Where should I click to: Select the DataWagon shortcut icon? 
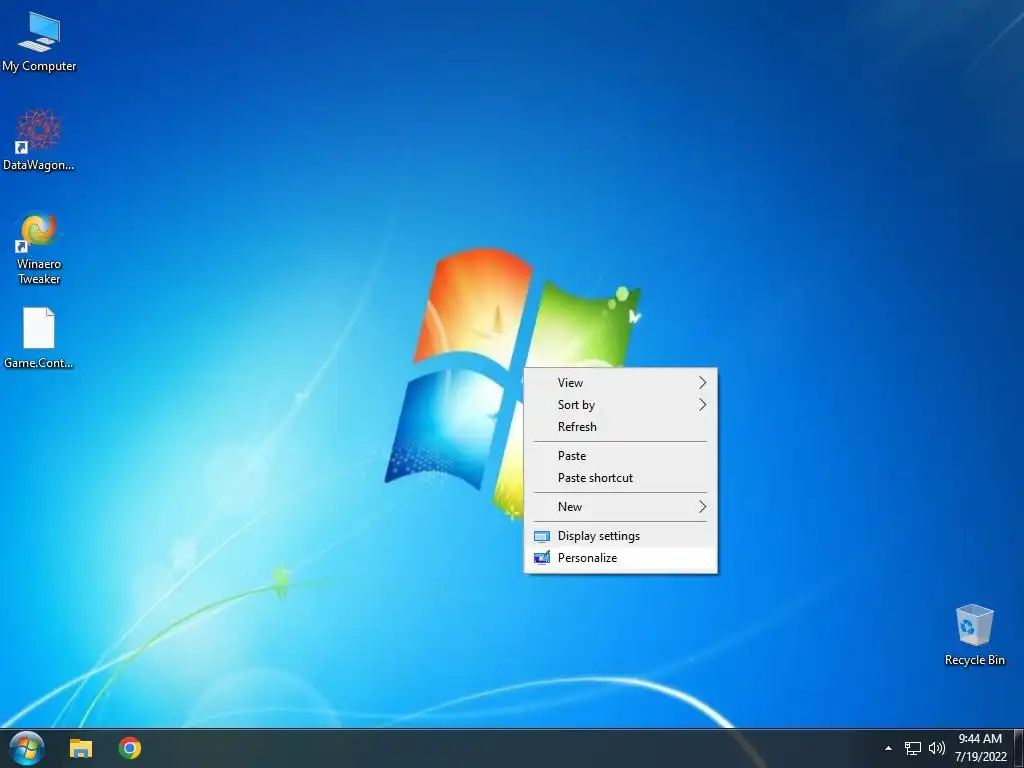pos(39,140)
